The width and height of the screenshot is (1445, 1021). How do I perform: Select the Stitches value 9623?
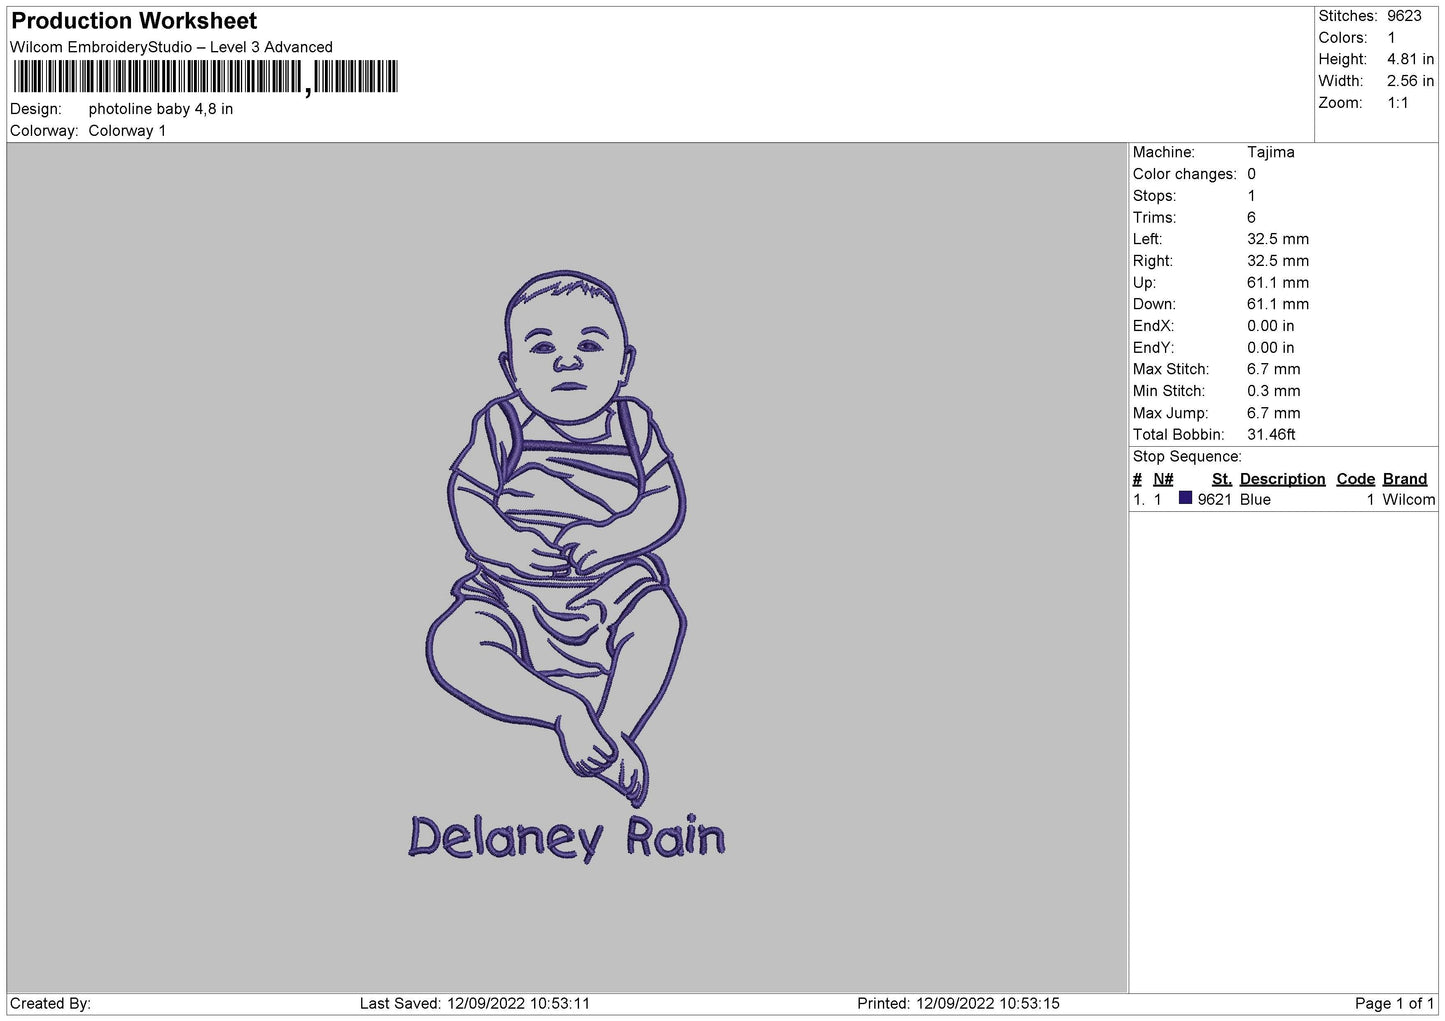tap(1404, 16)
